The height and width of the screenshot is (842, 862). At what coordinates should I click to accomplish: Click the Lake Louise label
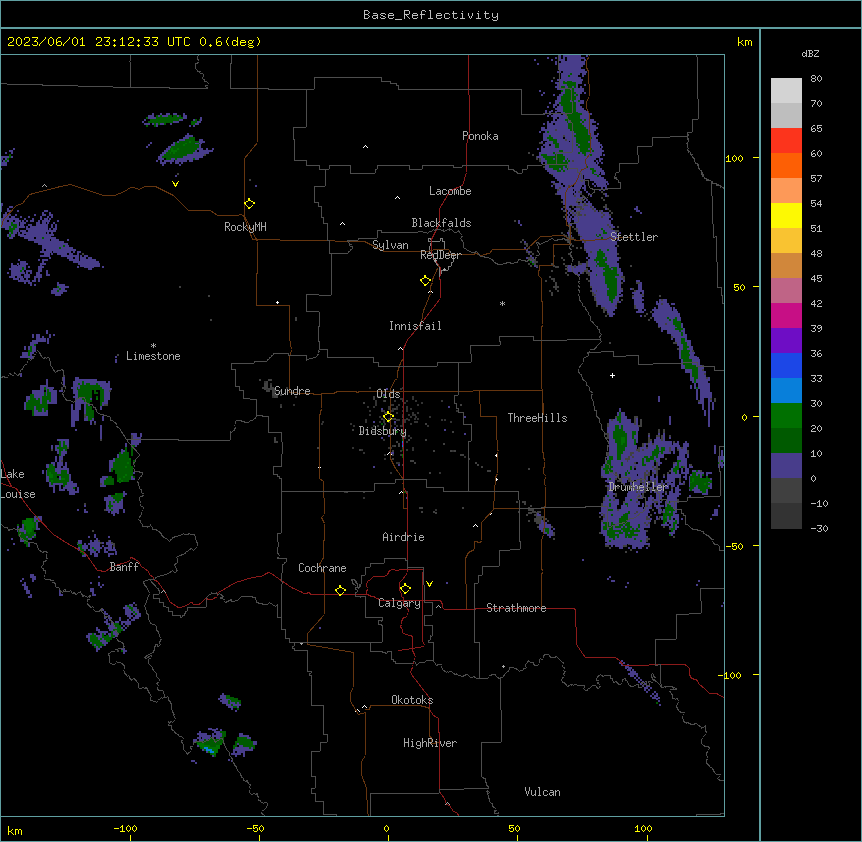pos(16,484)
